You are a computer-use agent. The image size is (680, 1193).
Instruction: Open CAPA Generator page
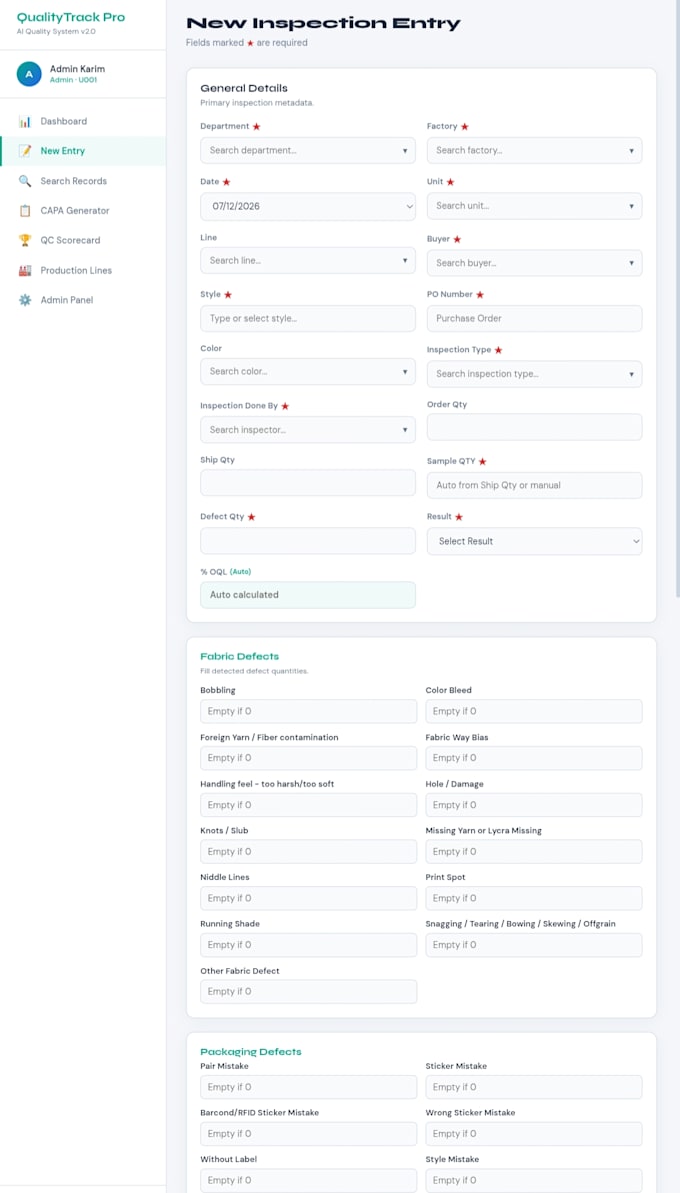coord(83,211)
